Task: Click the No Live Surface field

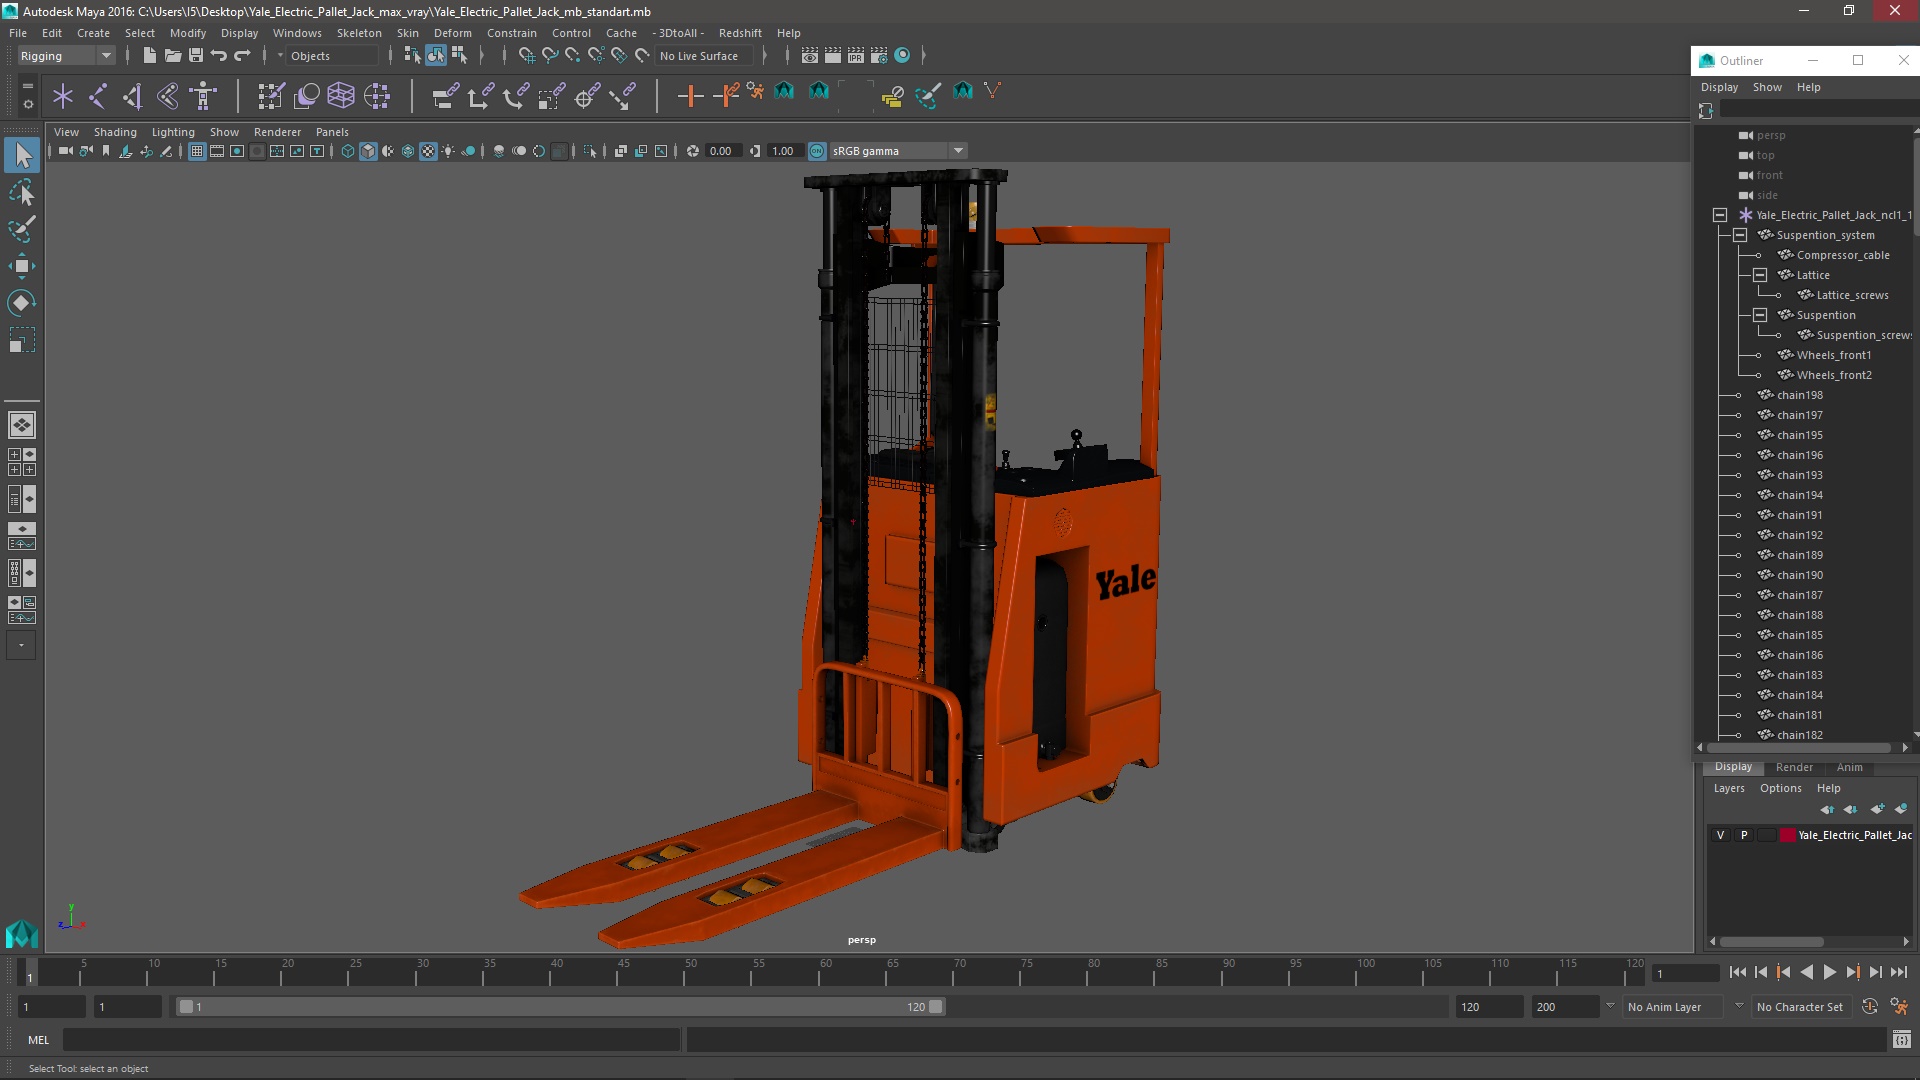Action: pyautogui.click(x=705, y=56)
